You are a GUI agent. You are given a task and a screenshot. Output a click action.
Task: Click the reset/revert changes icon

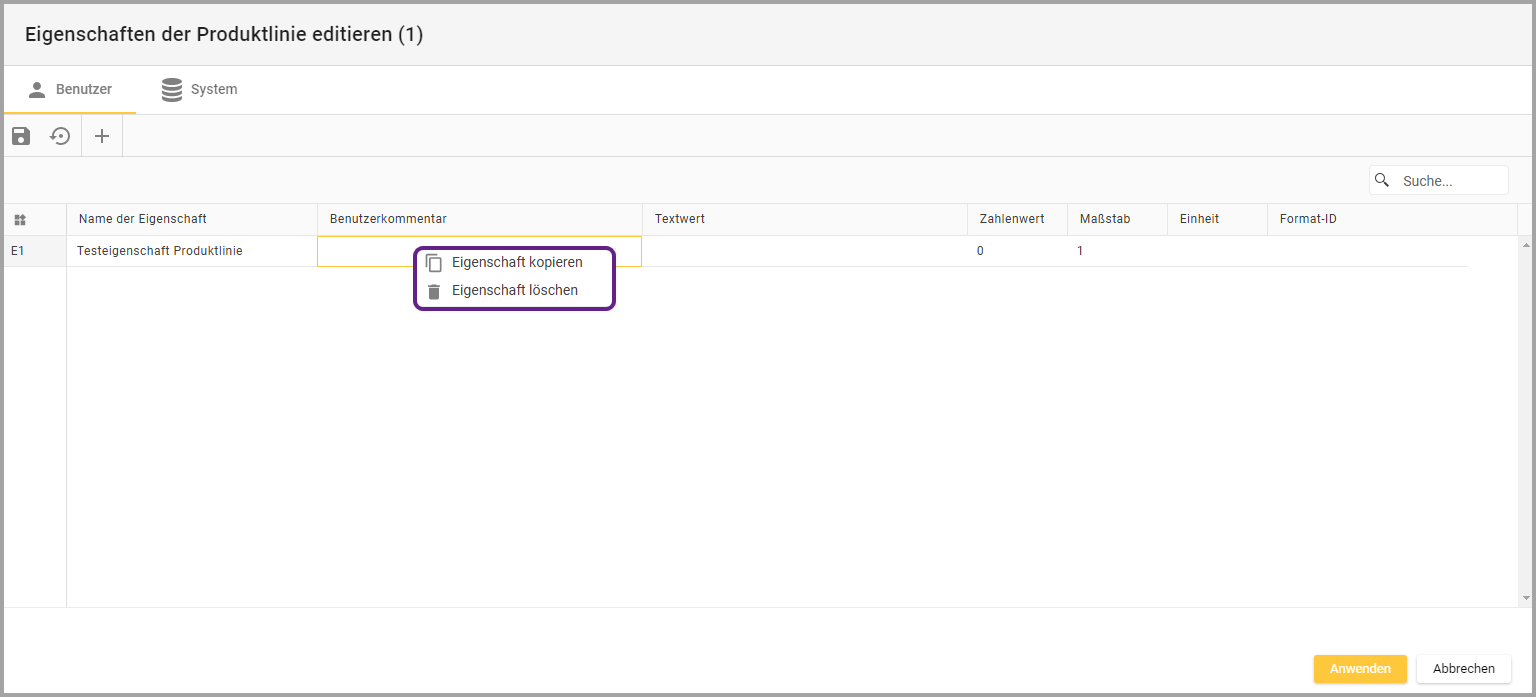[x=61, y=136]
